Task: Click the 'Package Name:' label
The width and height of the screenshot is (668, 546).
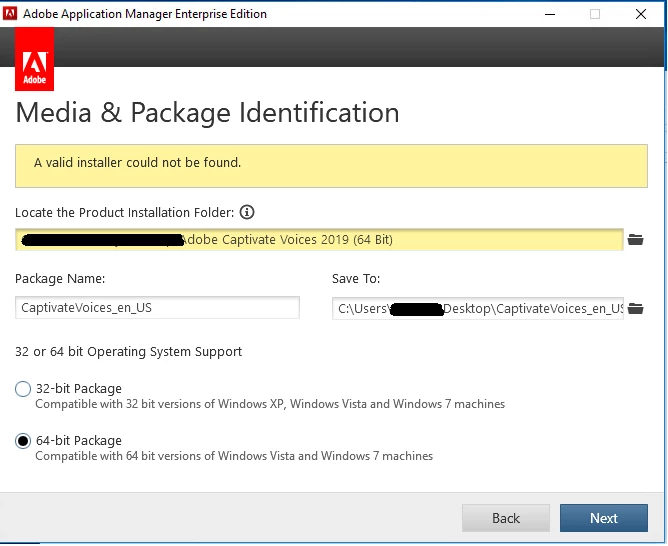Action: click(60, 279)
